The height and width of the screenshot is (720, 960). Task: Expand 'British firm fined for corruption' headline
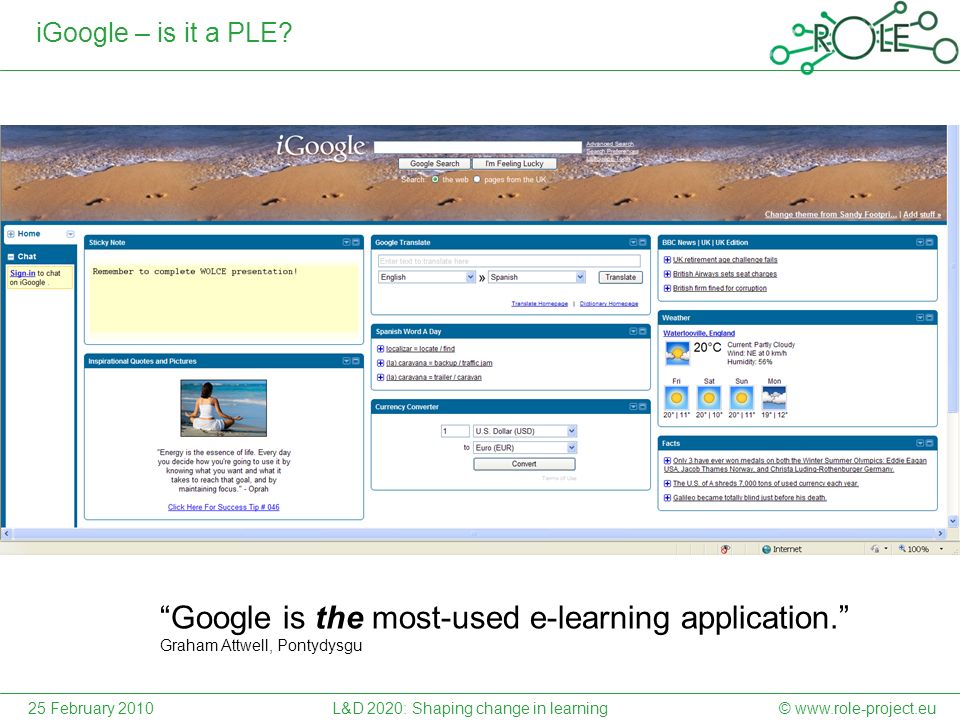(667, 288)
